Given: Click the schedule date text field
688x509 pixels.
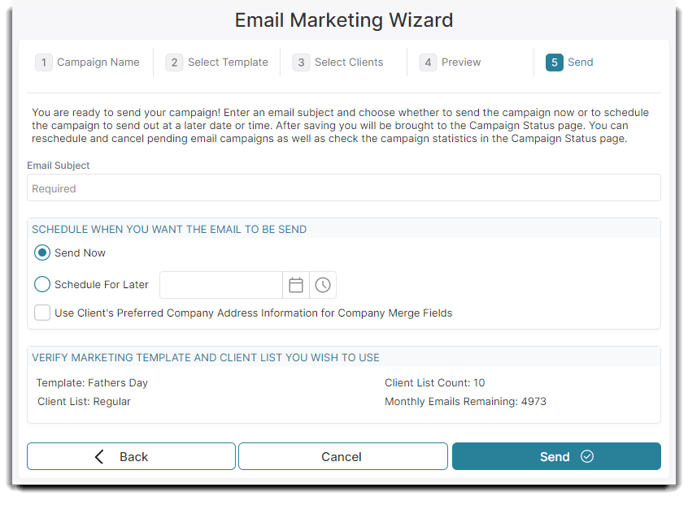Looking at the screenshot, I should 221,285.
